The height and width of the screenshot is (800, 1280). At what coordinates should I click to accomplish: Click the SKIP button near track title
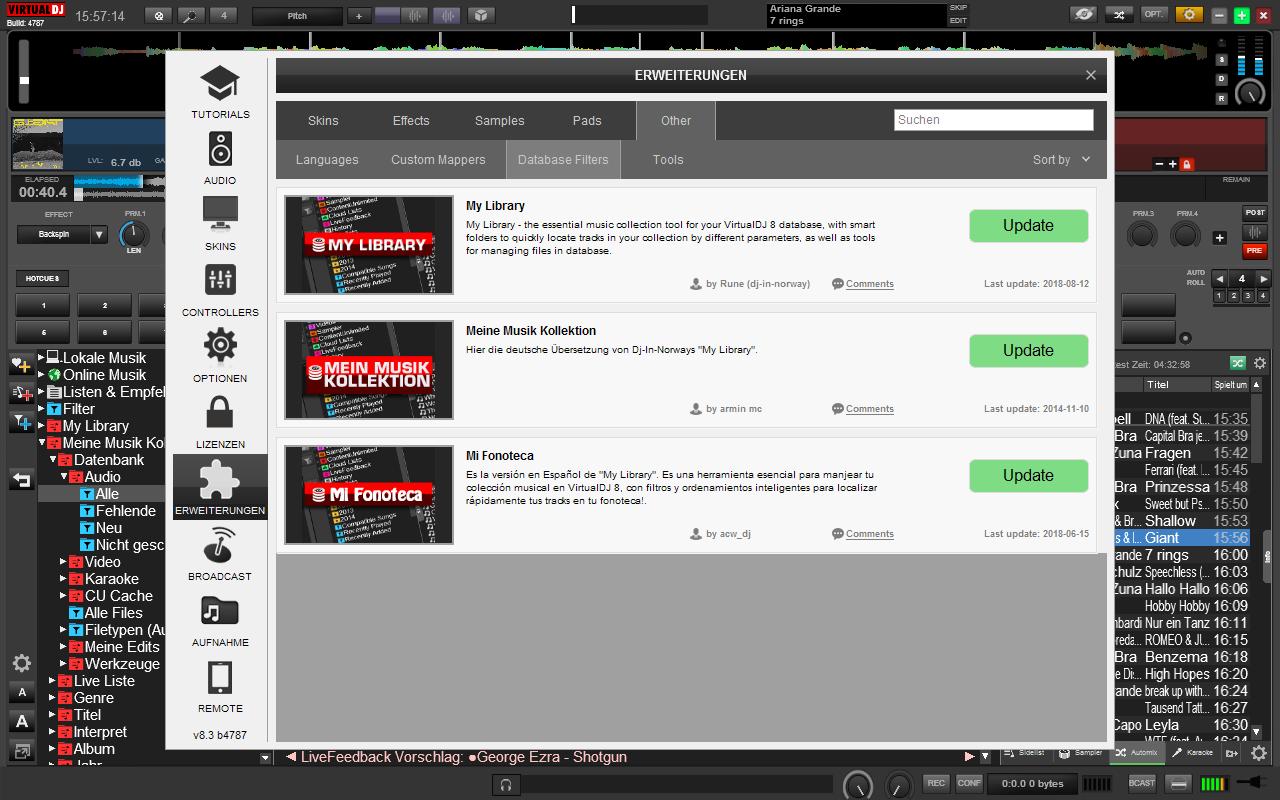coord(958,8)
